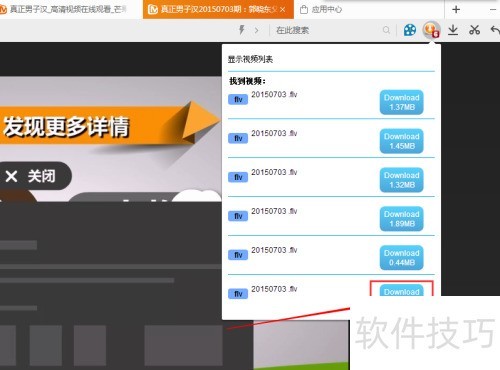Click 显示视频列表 in the popup
500x370 pixels.
[x=250, y=59]
